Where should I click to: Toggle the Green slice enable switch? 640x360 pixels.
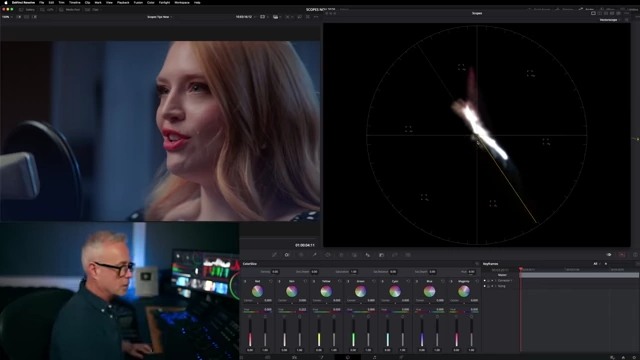click(x=348, y=281)
